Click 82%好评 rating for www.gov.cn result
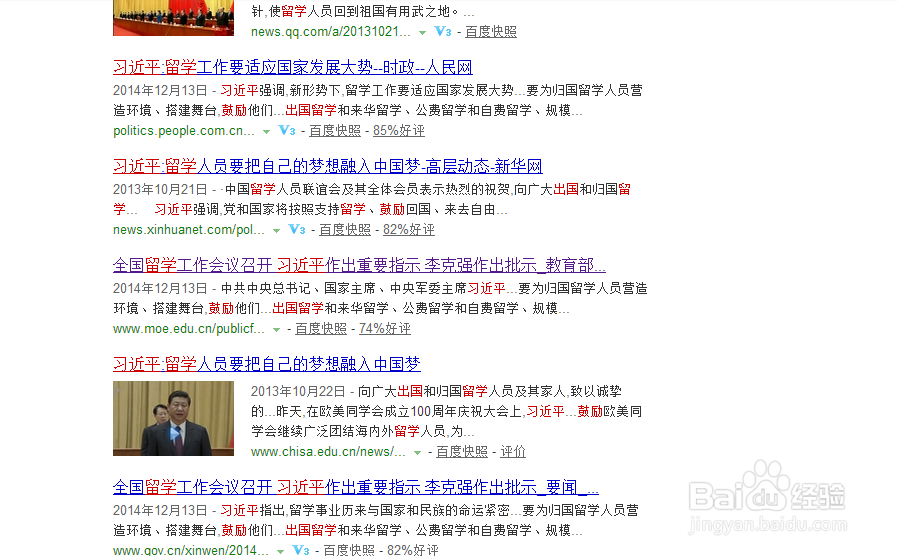 click(x=413, y=550)
